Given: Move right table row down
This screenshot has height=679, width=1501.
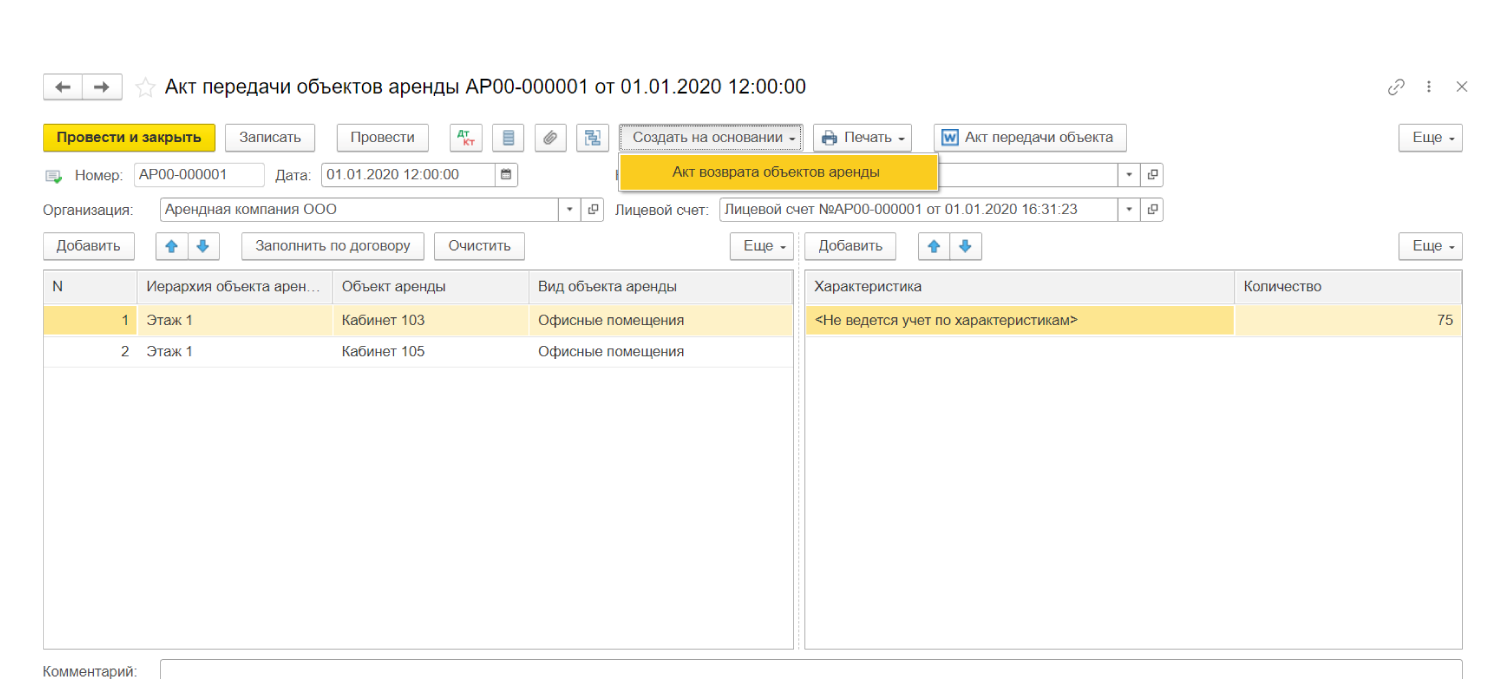Looking at the screenshot, I should pyautogui.click(x=964, y=246).
